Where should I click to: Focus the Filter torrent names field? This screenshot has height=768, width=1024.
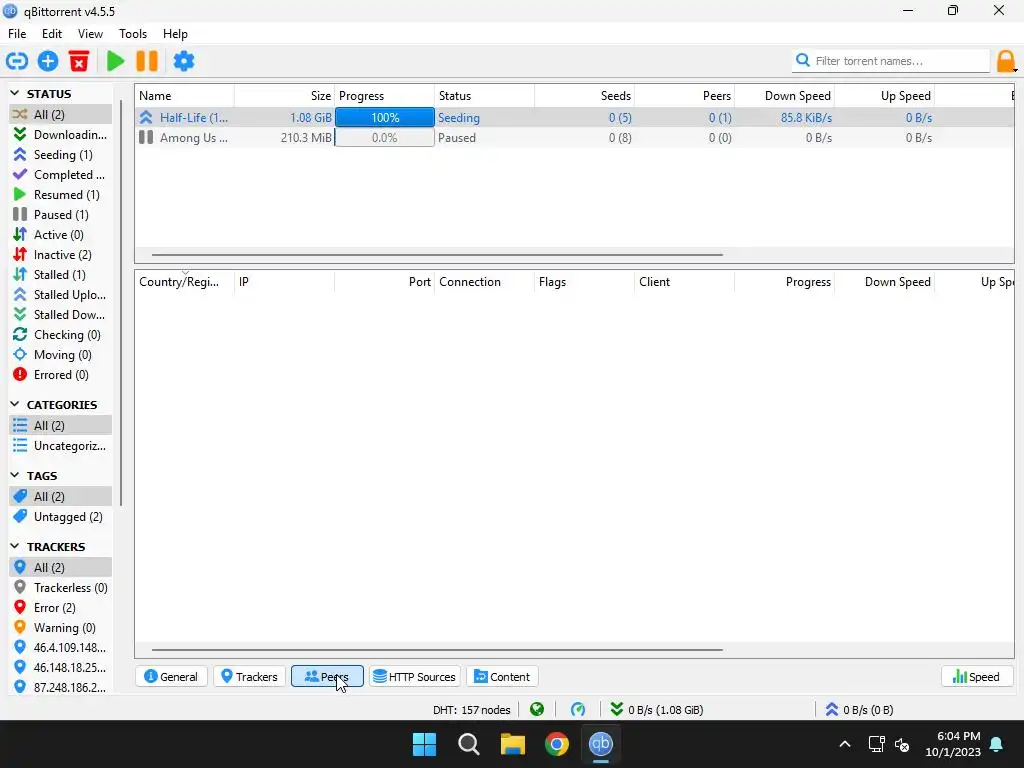[891, 61]
